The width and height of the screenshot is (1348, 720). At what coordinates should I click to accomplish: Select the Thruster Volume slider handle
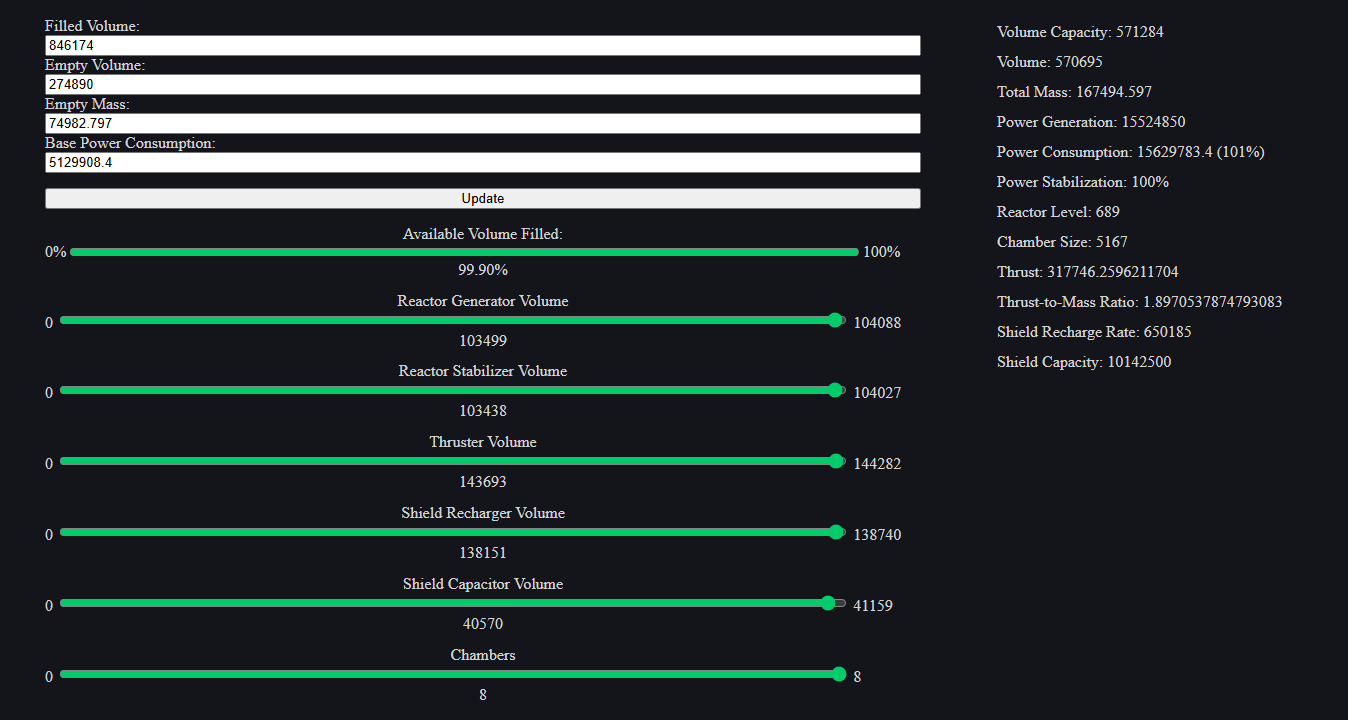pyautogui.click(x=836, y=461)
